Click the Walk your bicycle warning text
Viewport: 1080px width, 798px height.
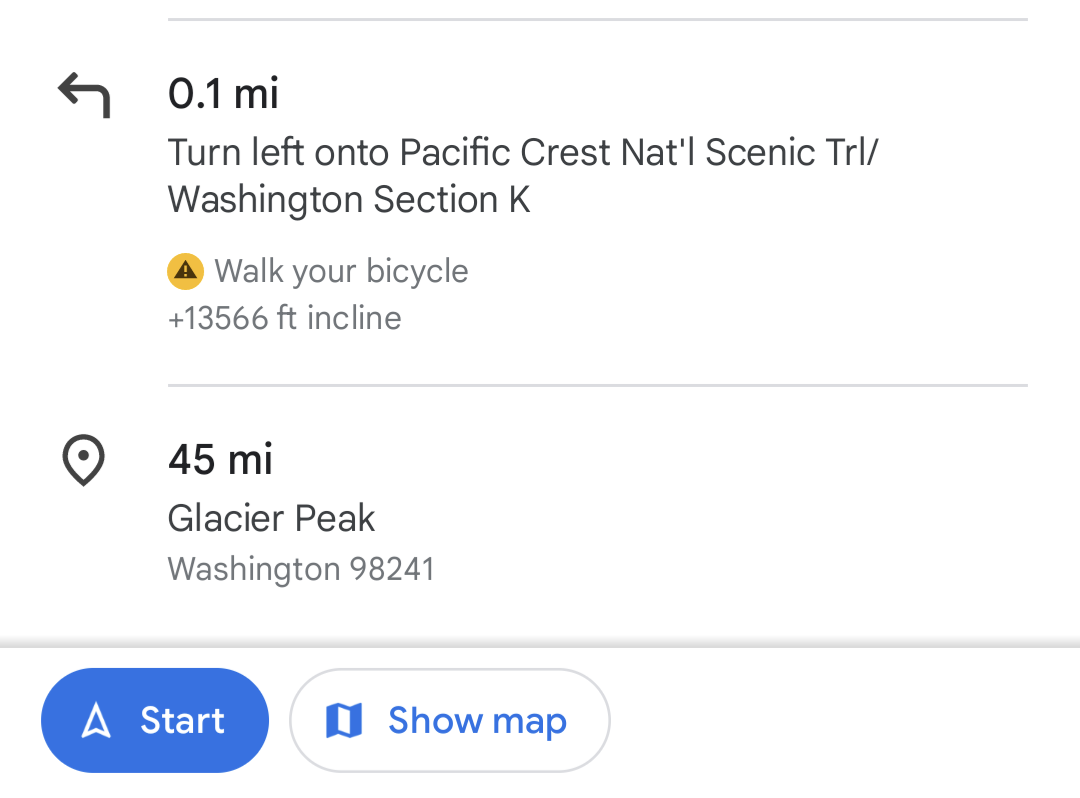pyautogui.click(x=341, y=271)
